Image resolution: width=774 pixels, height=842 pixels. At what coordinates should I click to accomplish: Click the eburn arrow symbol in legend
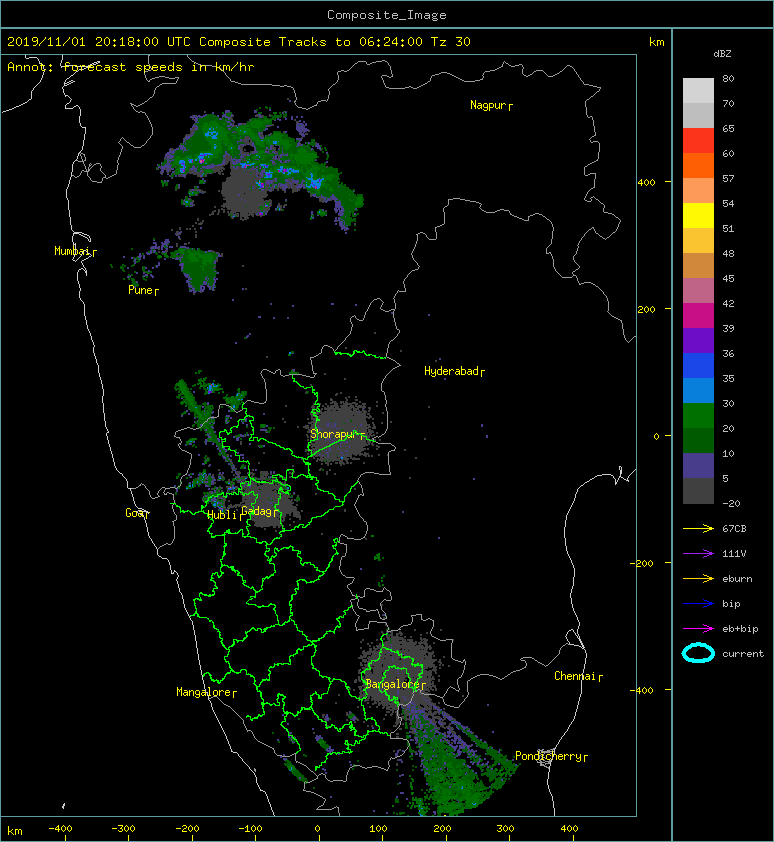coord(698,579)
